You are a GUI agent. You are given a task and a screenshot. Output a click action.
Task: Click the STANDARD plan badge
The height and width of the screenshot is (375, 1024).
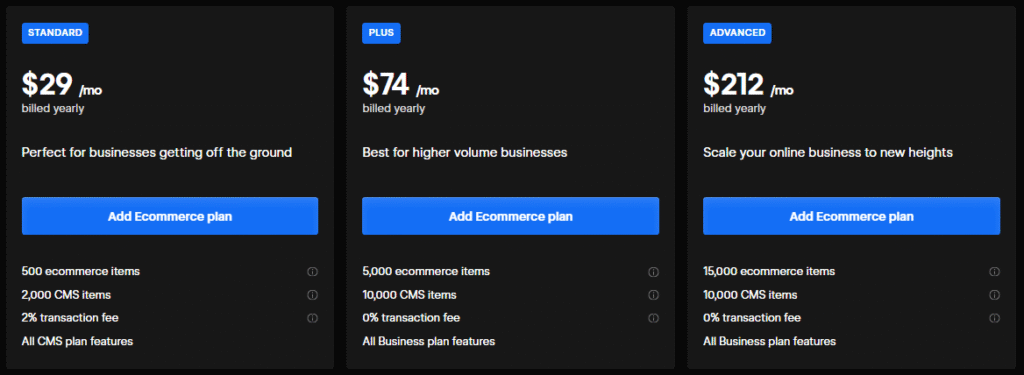point(55,33)
